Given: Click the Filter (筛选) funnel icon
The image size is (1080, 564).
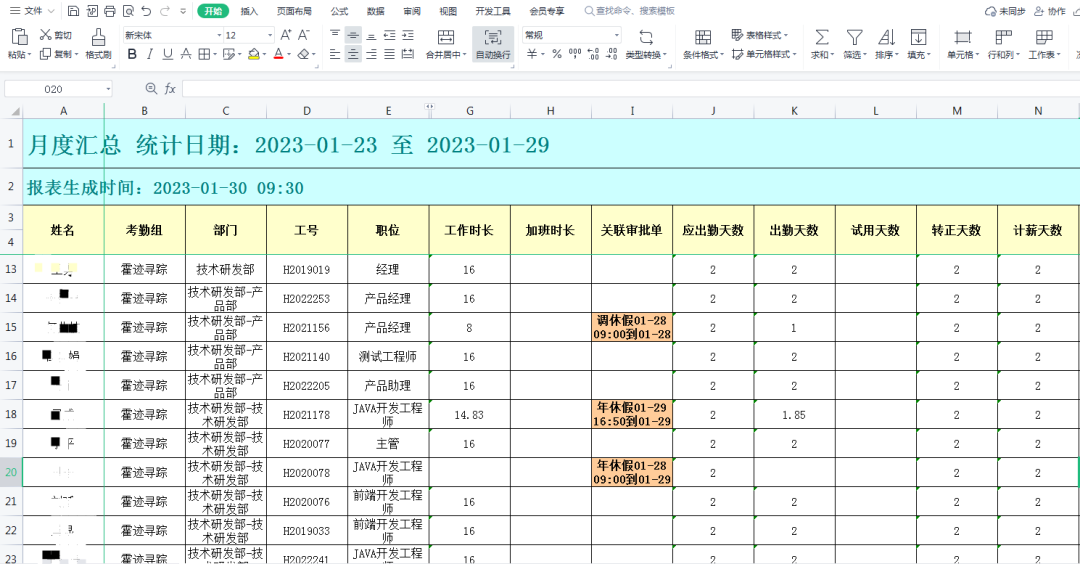Looking at the screenshot, I should tap(854, 38).
